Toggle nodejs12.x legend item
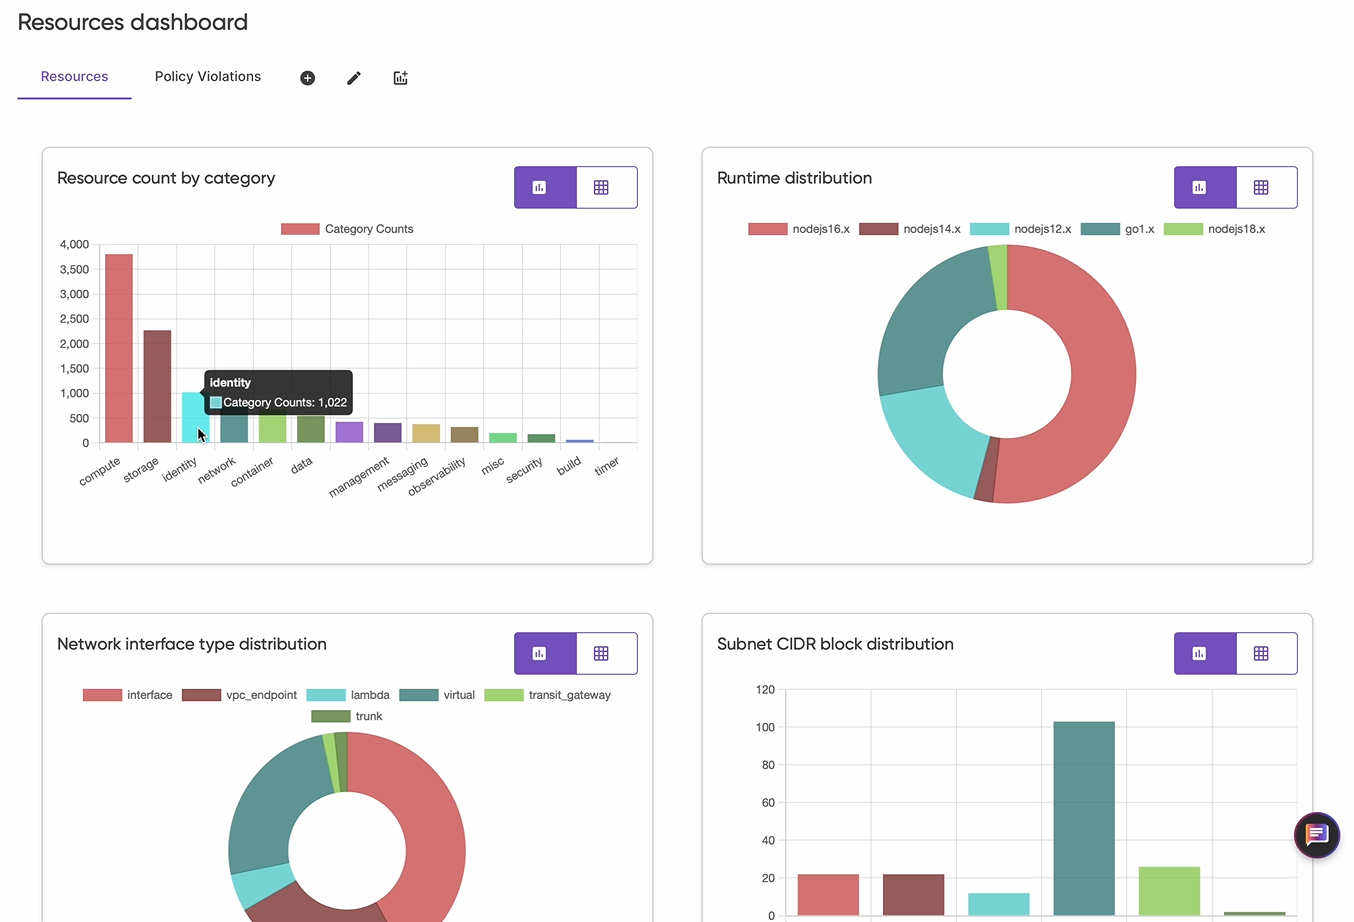1354x922 pixels. tap(1021, 229)
